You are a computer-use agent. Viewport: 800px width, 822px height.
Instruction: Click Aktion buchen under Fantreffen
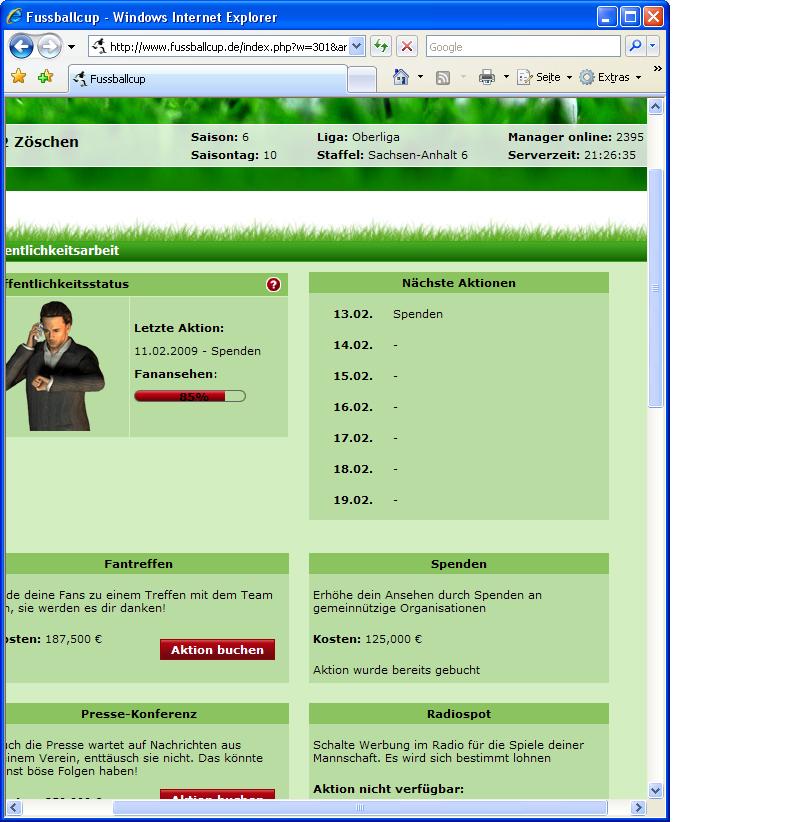pos(217,650)
